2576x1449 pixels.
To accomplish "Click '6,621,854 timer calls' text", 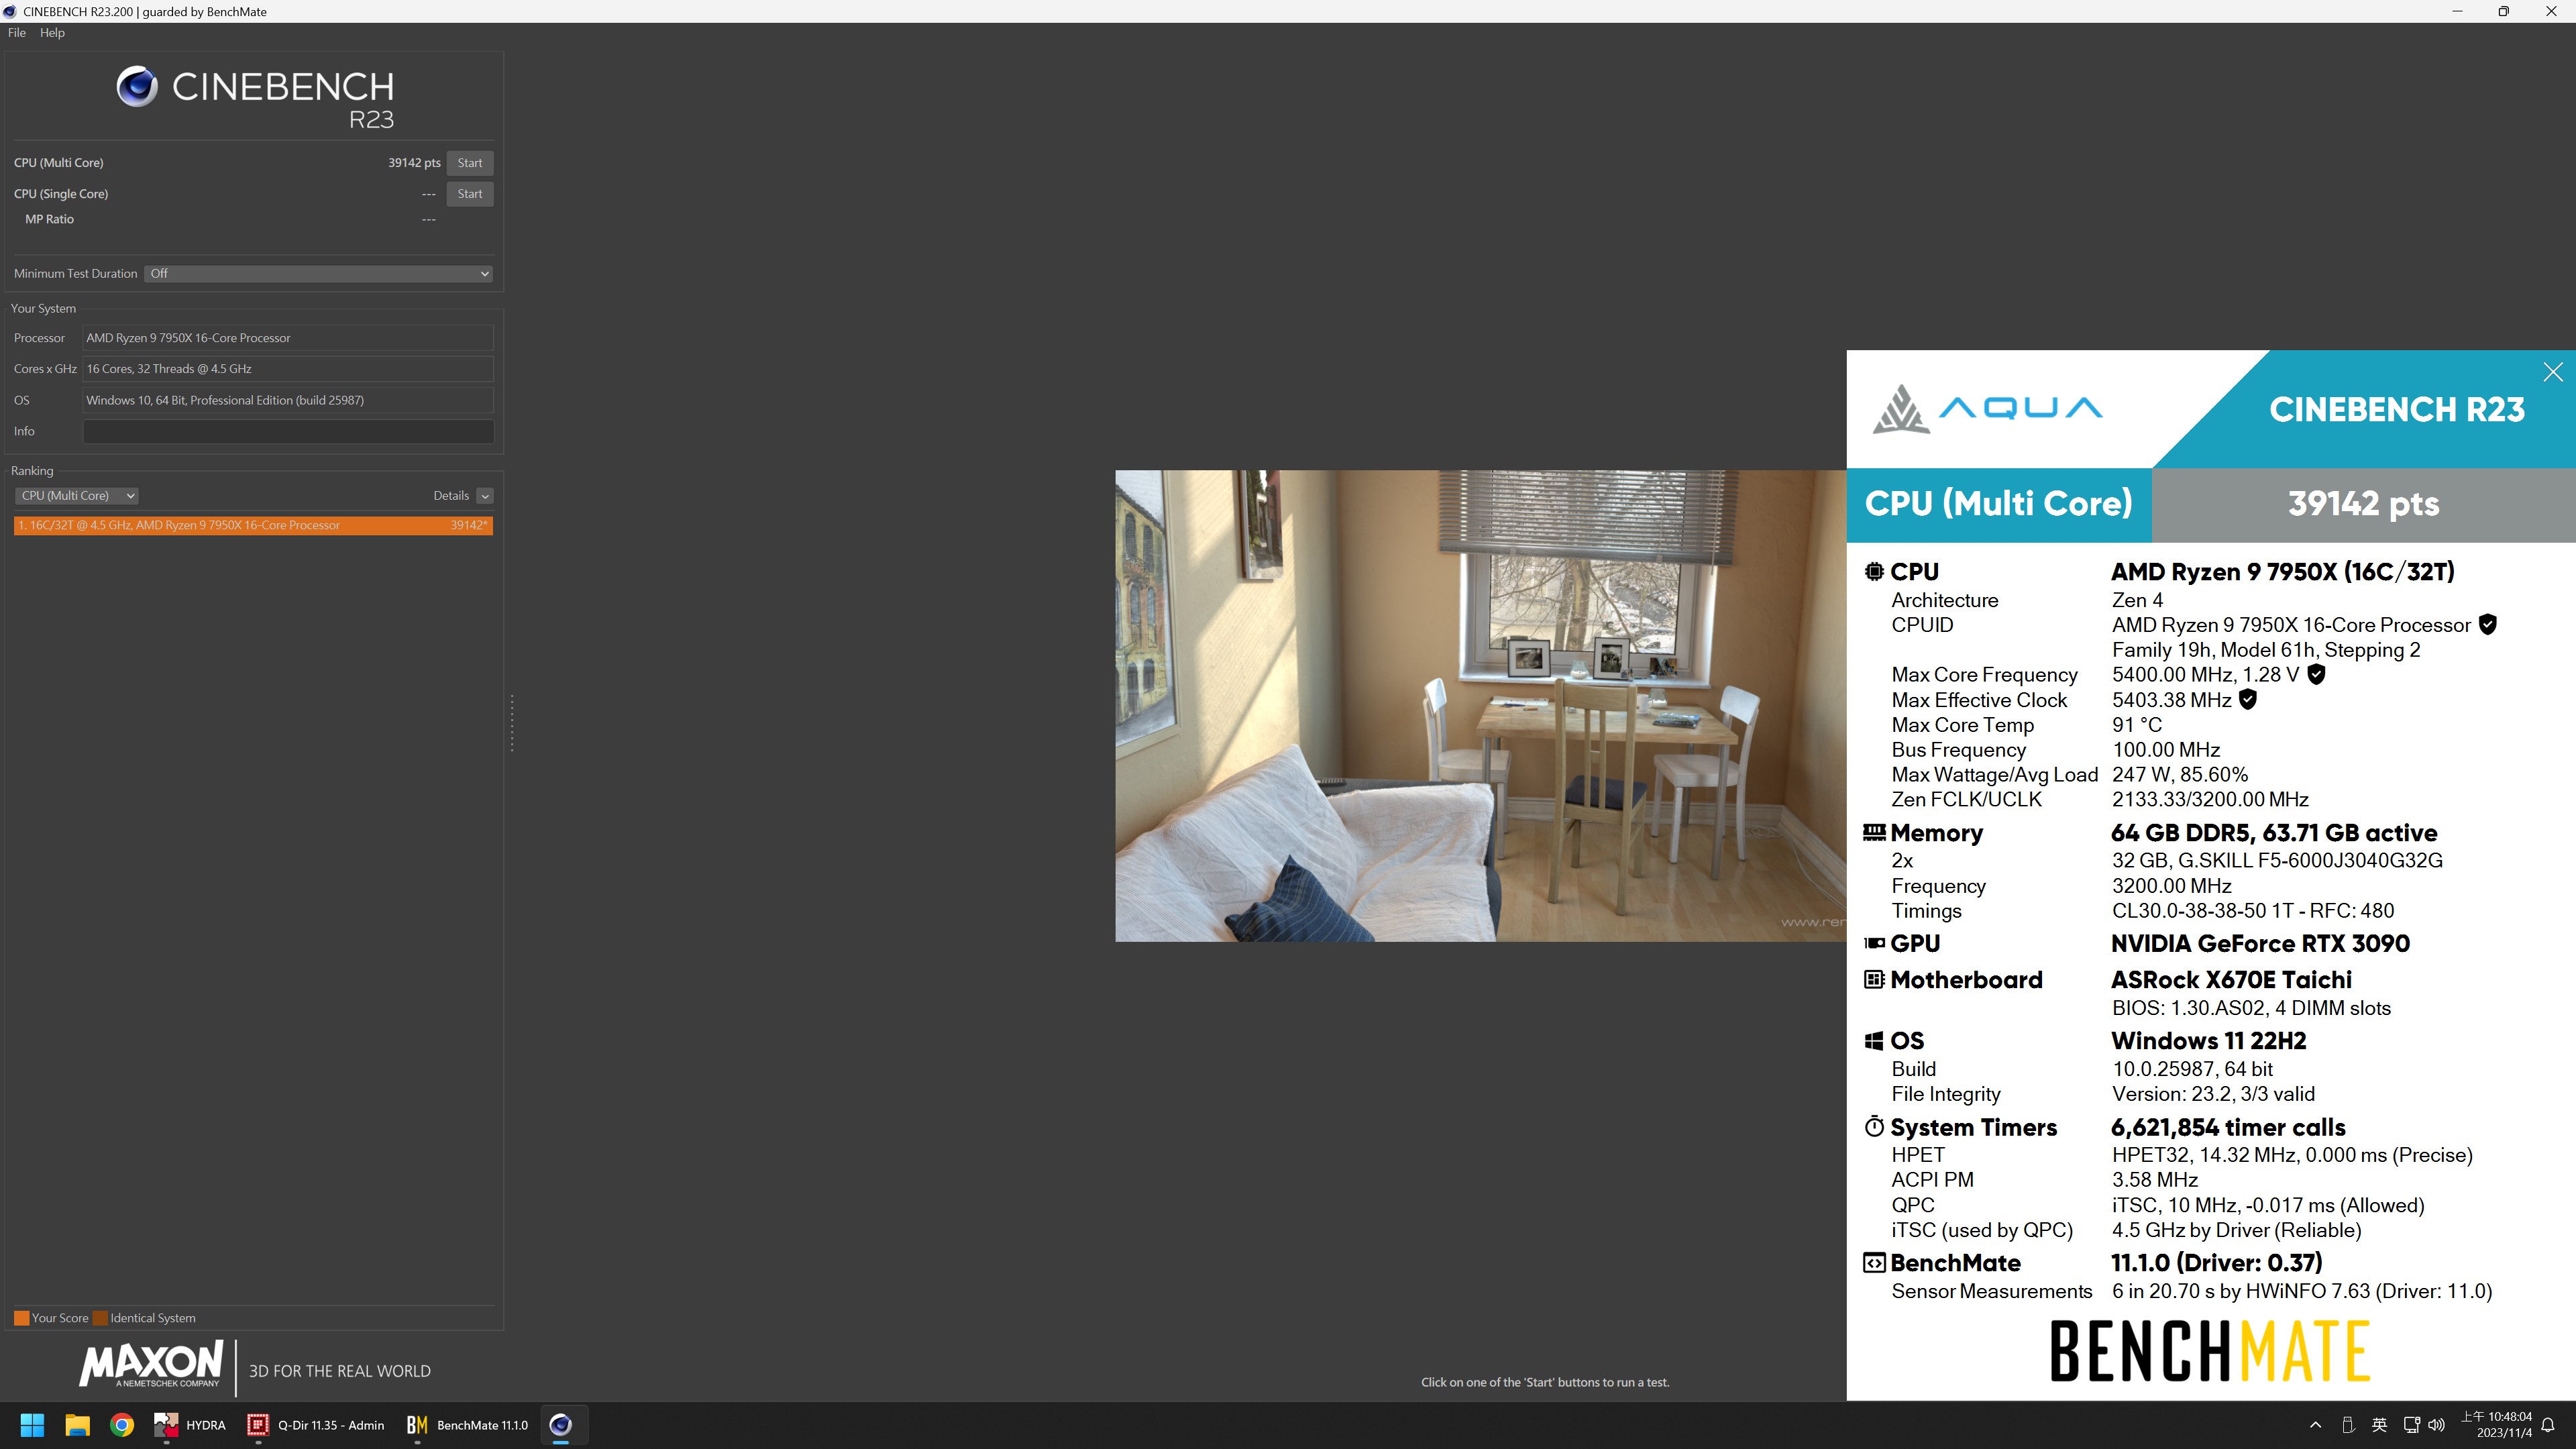I will coord(2228,1128).
